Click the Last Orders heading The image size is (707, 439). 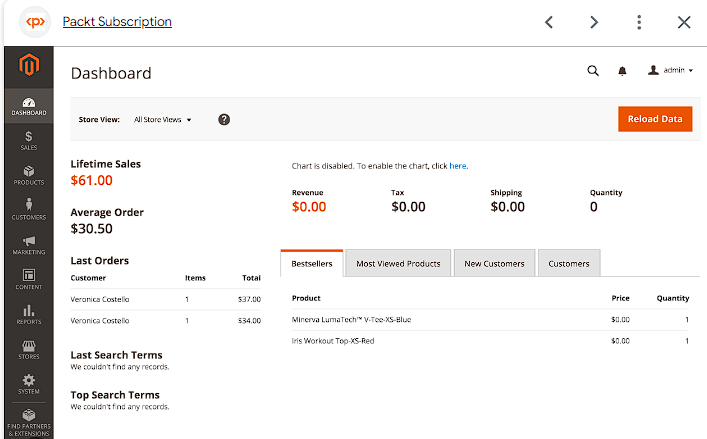click(100, 261)
